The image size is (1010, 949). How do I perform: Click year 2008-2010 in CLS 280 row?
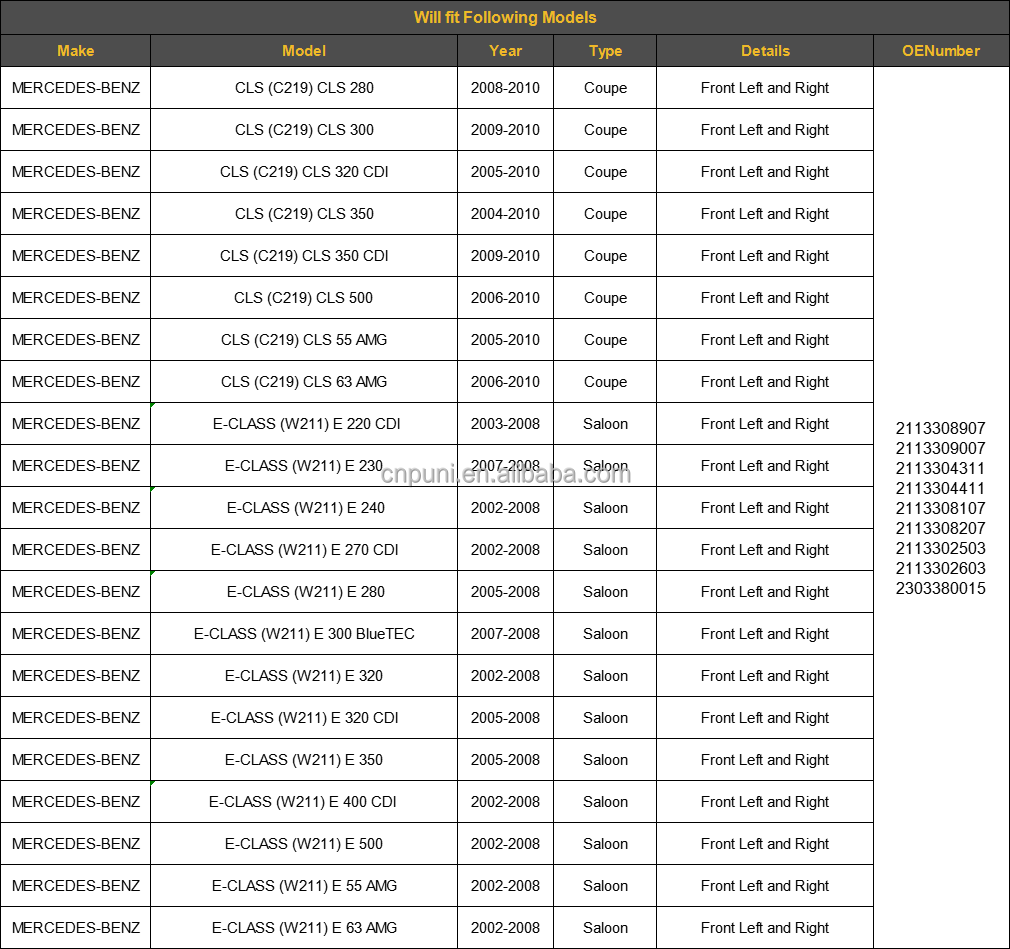(x=505, y=88)
